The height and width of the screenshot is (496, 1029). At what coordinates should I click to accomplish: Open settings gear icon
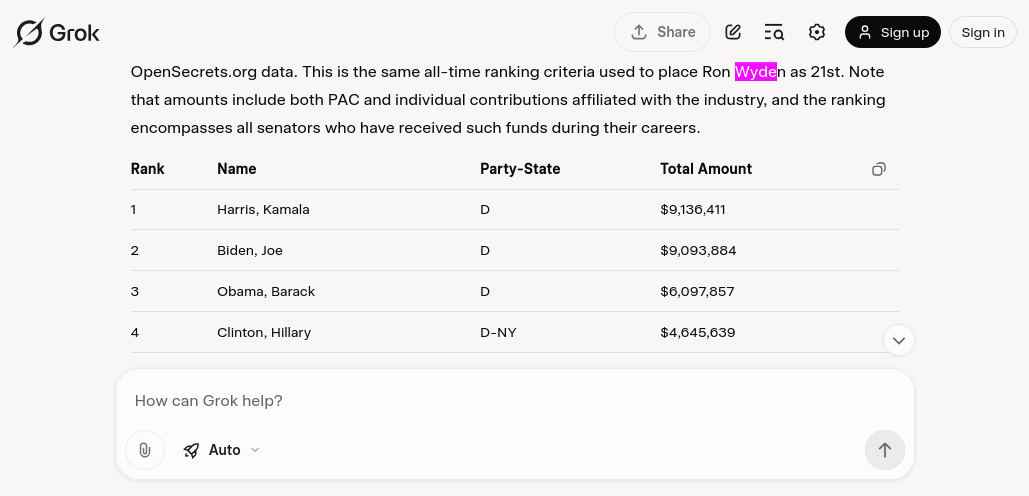click(816, 32)
